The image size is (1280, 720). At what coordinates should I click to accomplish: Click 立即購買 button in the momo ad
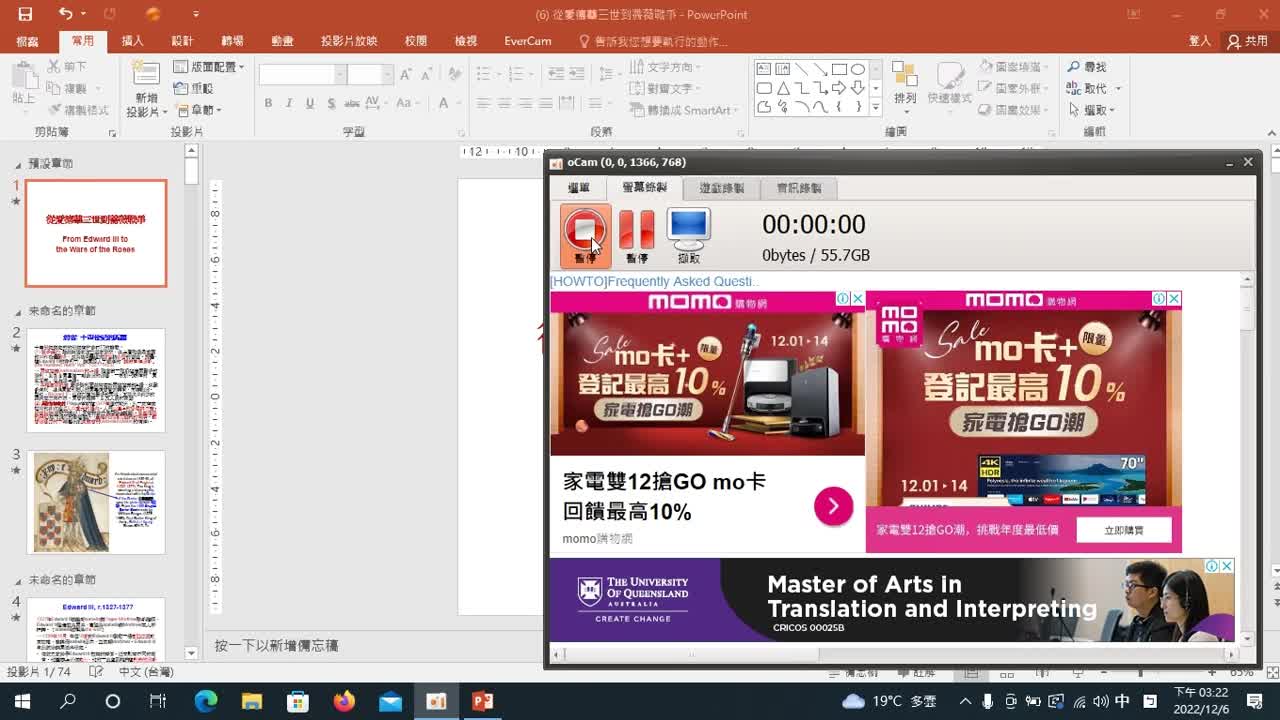(1124, 530)
